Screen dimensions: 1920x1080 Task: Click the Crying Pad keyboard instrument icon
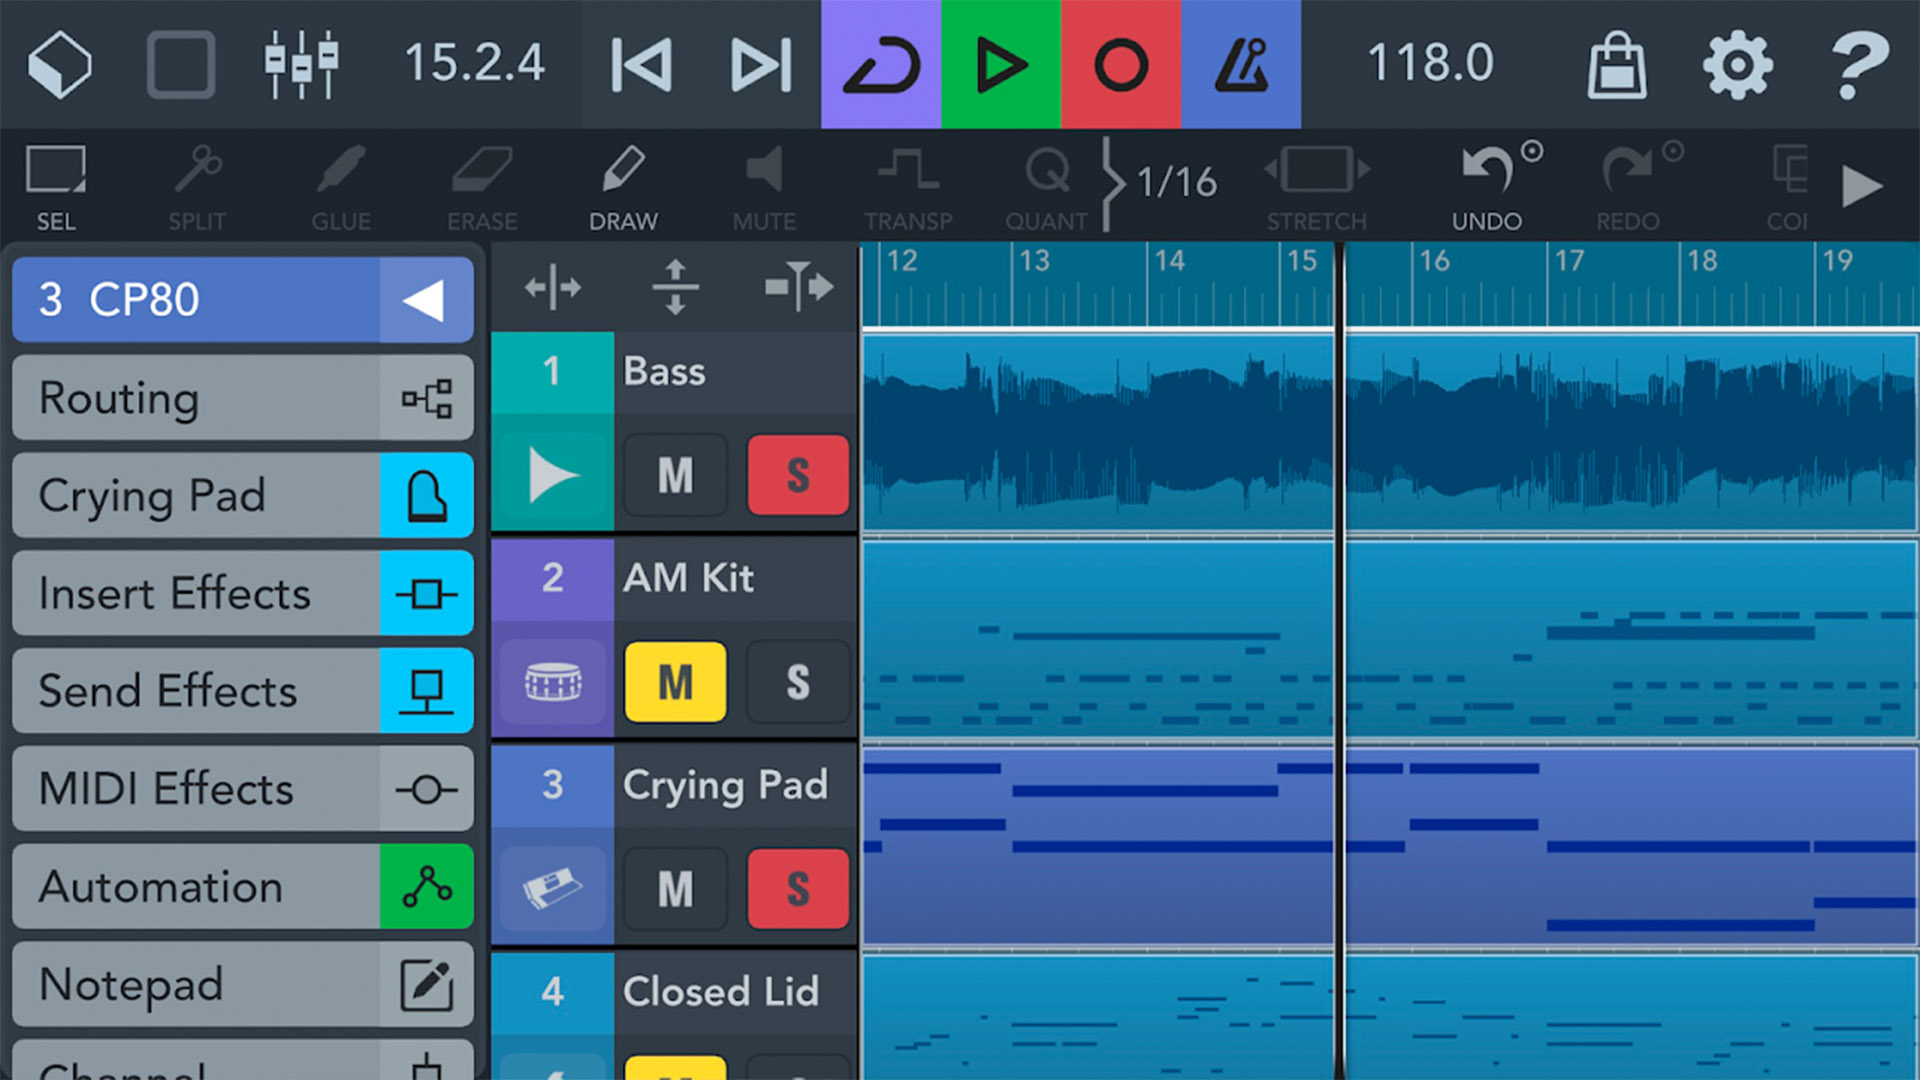553,889
